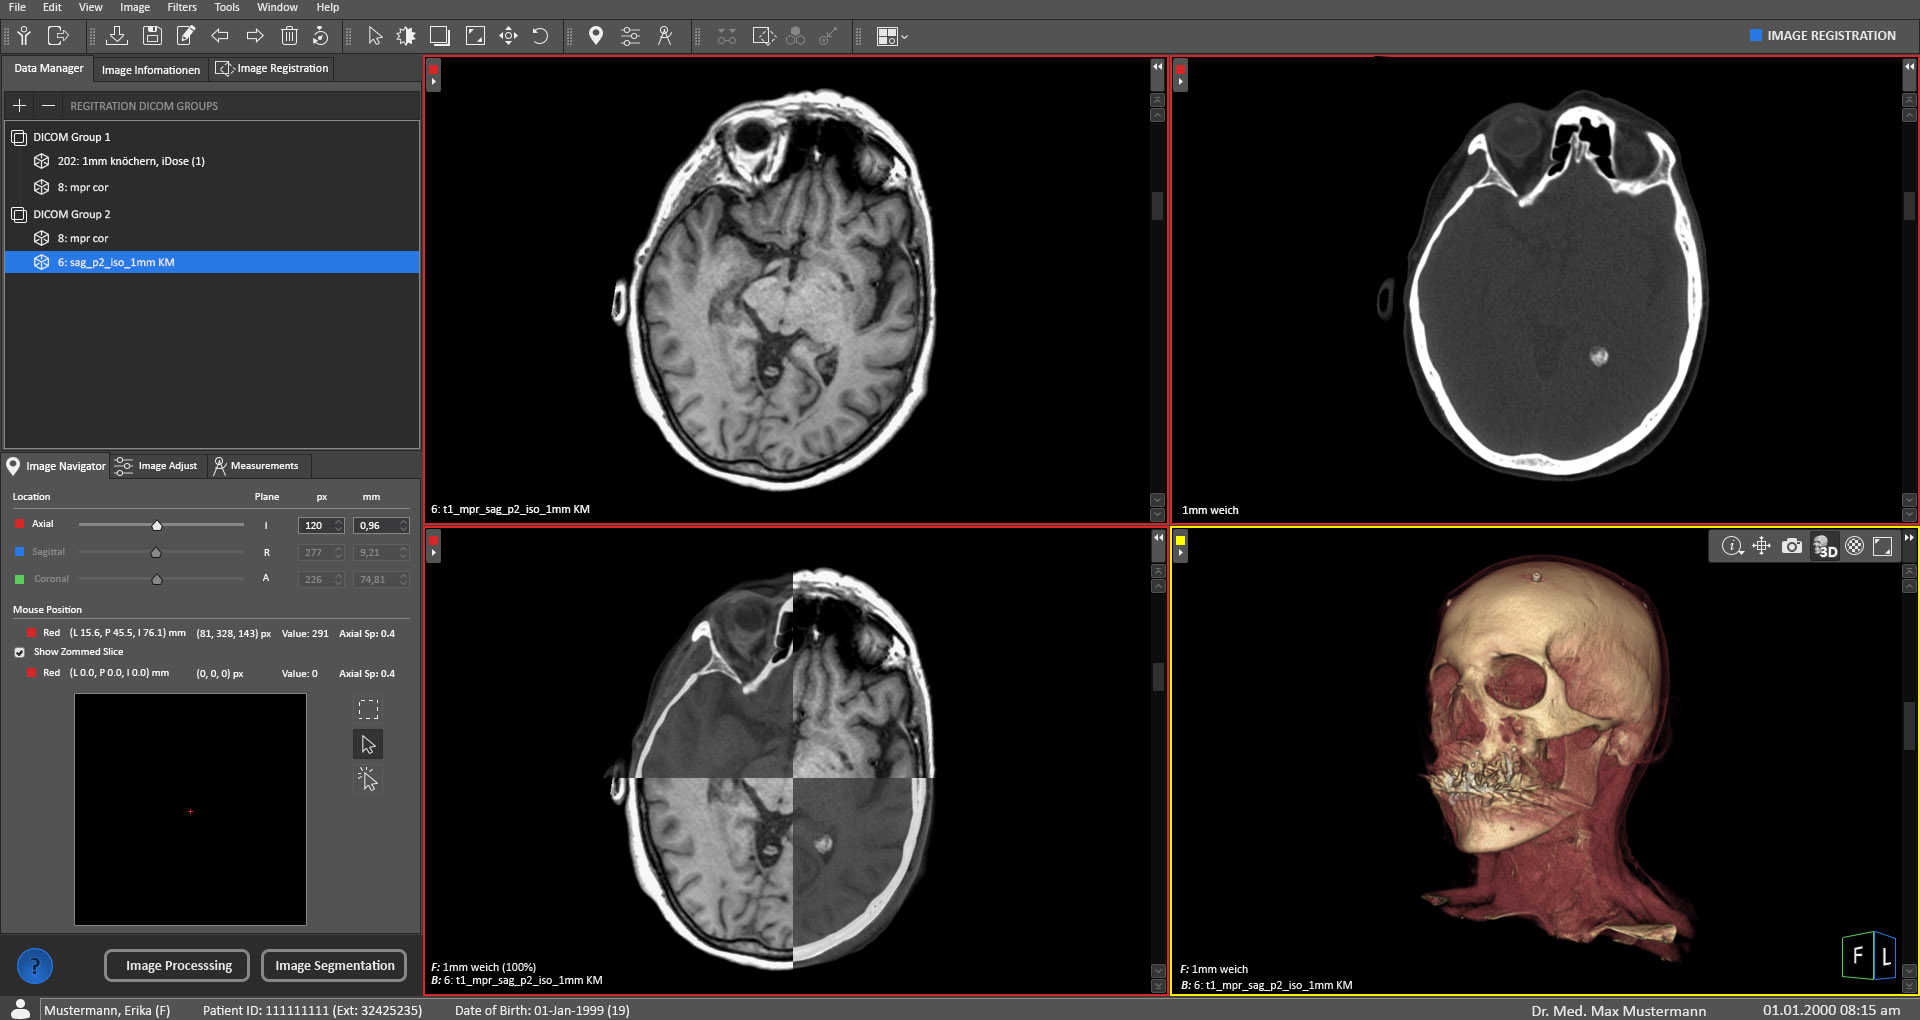Click the toolbar fullscreen expand icon
Viewport: 1920px width, 1020px height.
[x=475, y=36]
